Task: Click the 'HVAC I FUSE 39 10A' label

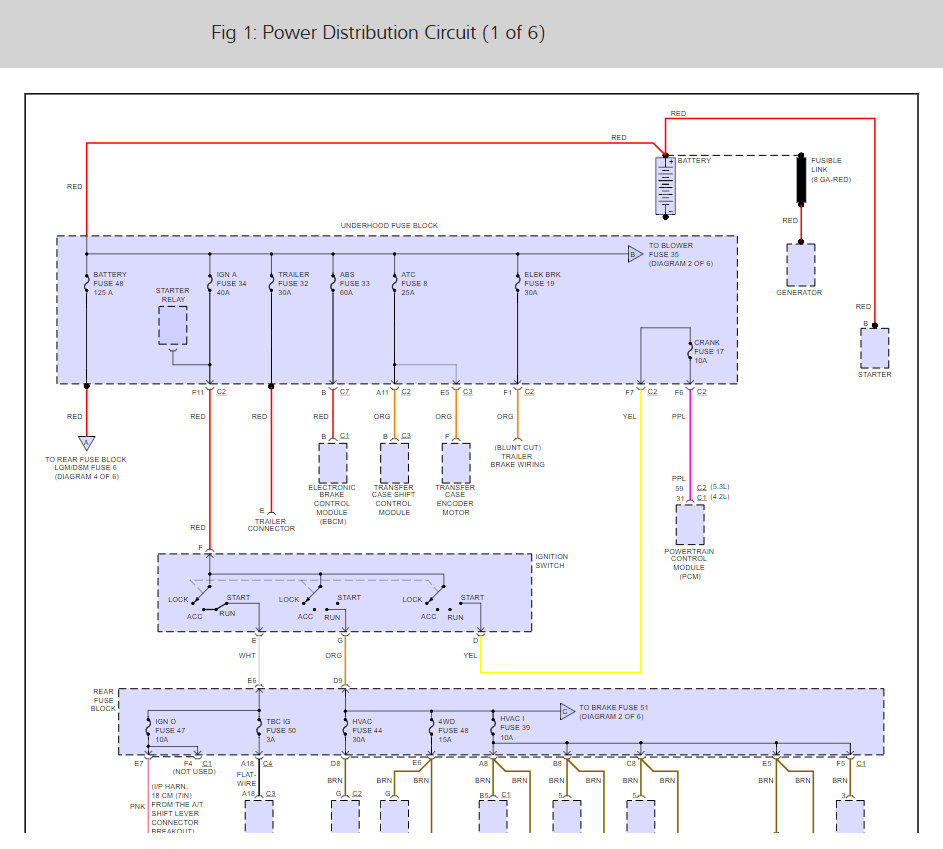Action: pos(515,728)
